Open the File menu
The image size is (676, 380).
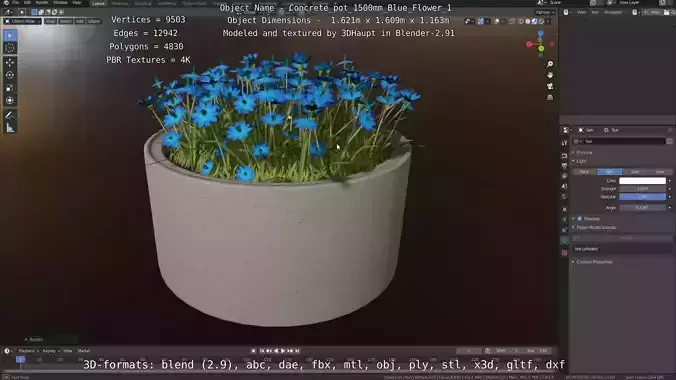16,3
